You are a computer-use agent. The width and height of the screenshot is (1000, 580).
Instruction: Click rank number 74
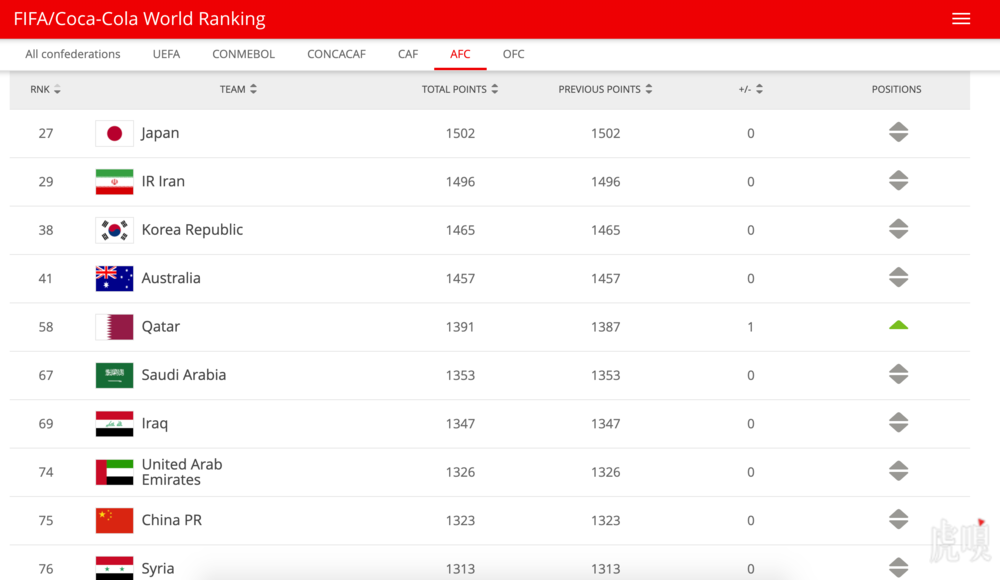(45, 472)
